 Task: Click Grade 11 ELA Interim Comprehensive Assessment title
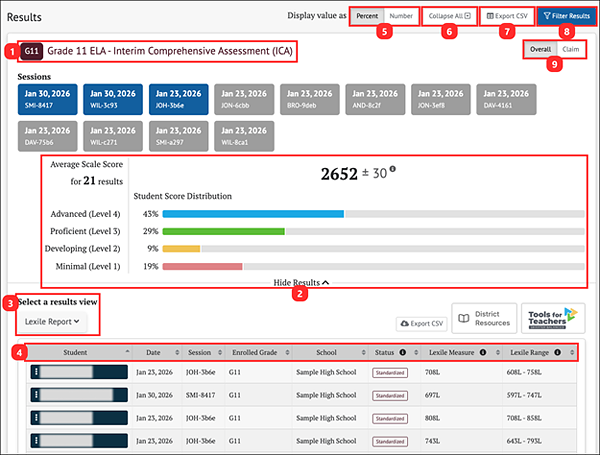point(170,51)
